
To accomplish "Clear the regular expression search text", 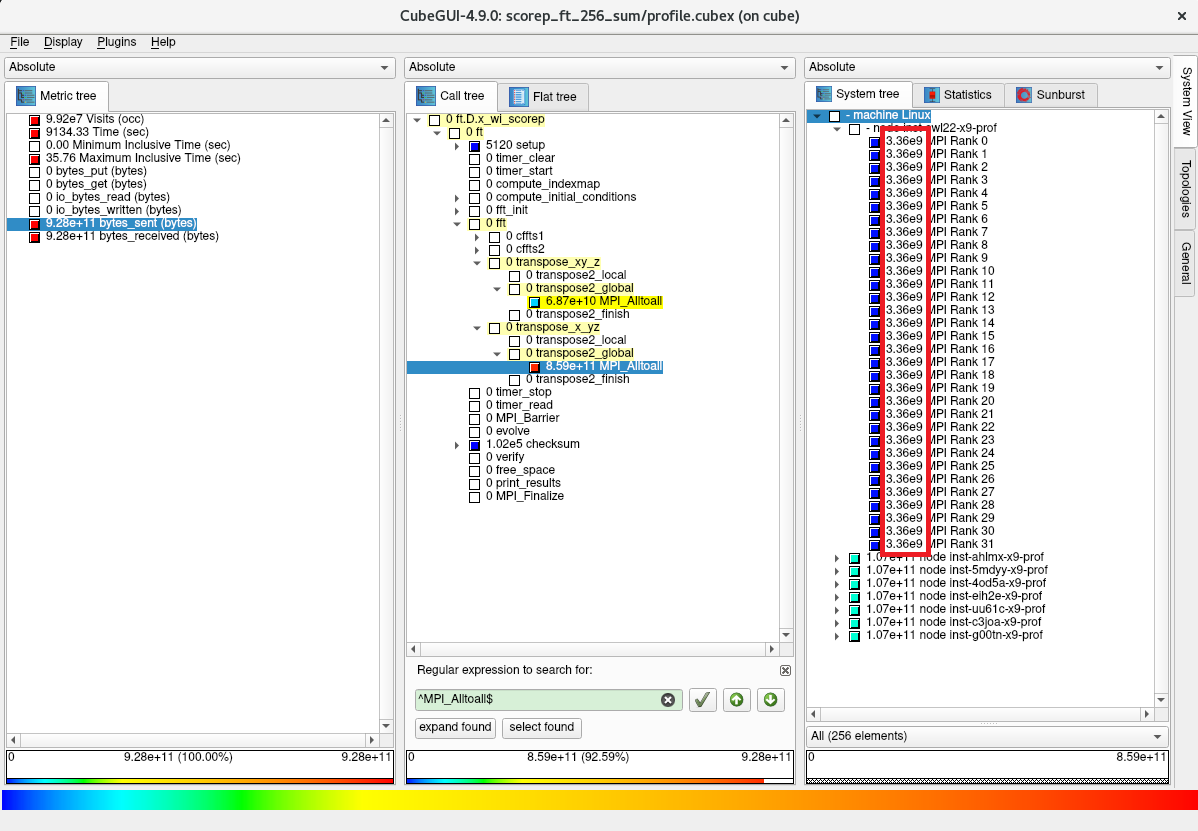I will (x=667, y=700).
